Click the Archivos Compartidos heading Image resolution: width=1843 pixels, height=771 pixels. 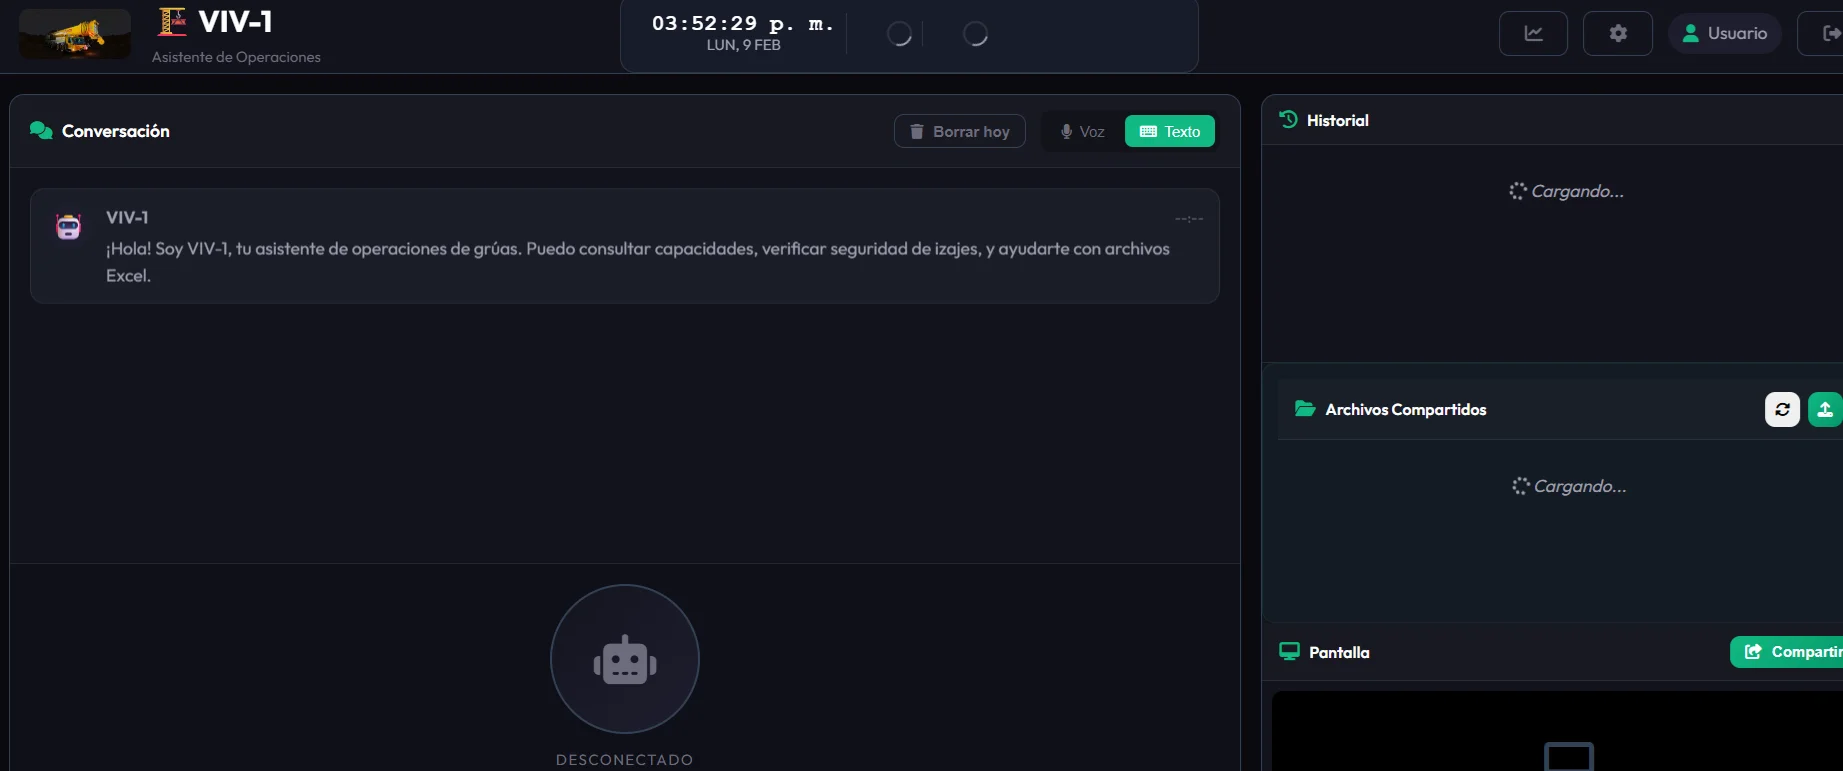[1406, 409]
